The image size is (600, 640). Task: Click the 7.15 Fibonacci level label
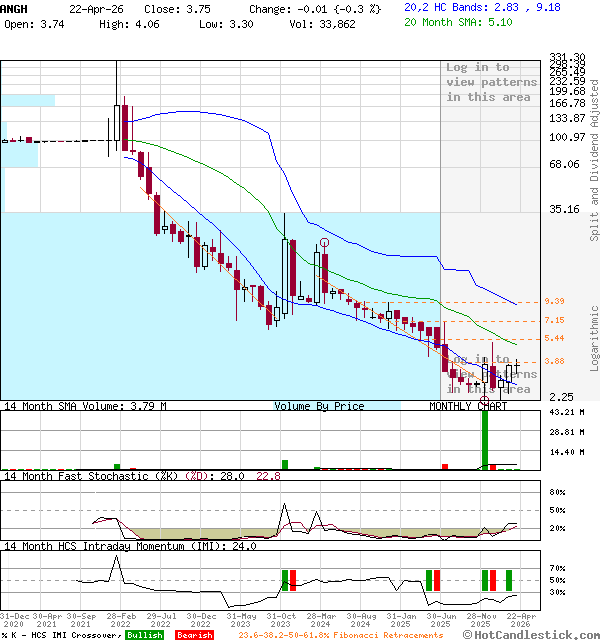555,321
